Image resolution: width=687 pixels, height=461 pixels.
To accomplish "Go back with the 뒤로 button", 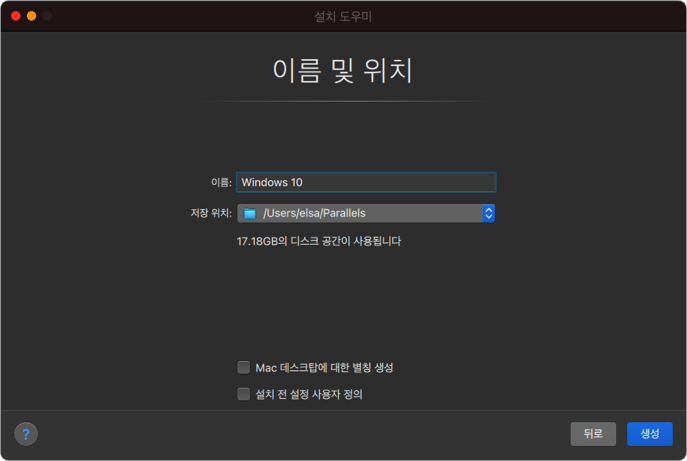I will tap(593, 434).
